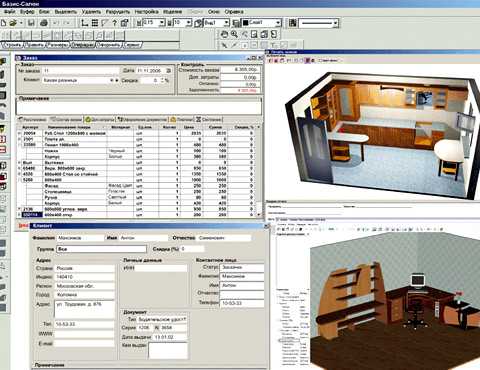Screen dimensions: 480x370
Task: Click the new document icon in toolbar
Action: 4,23
